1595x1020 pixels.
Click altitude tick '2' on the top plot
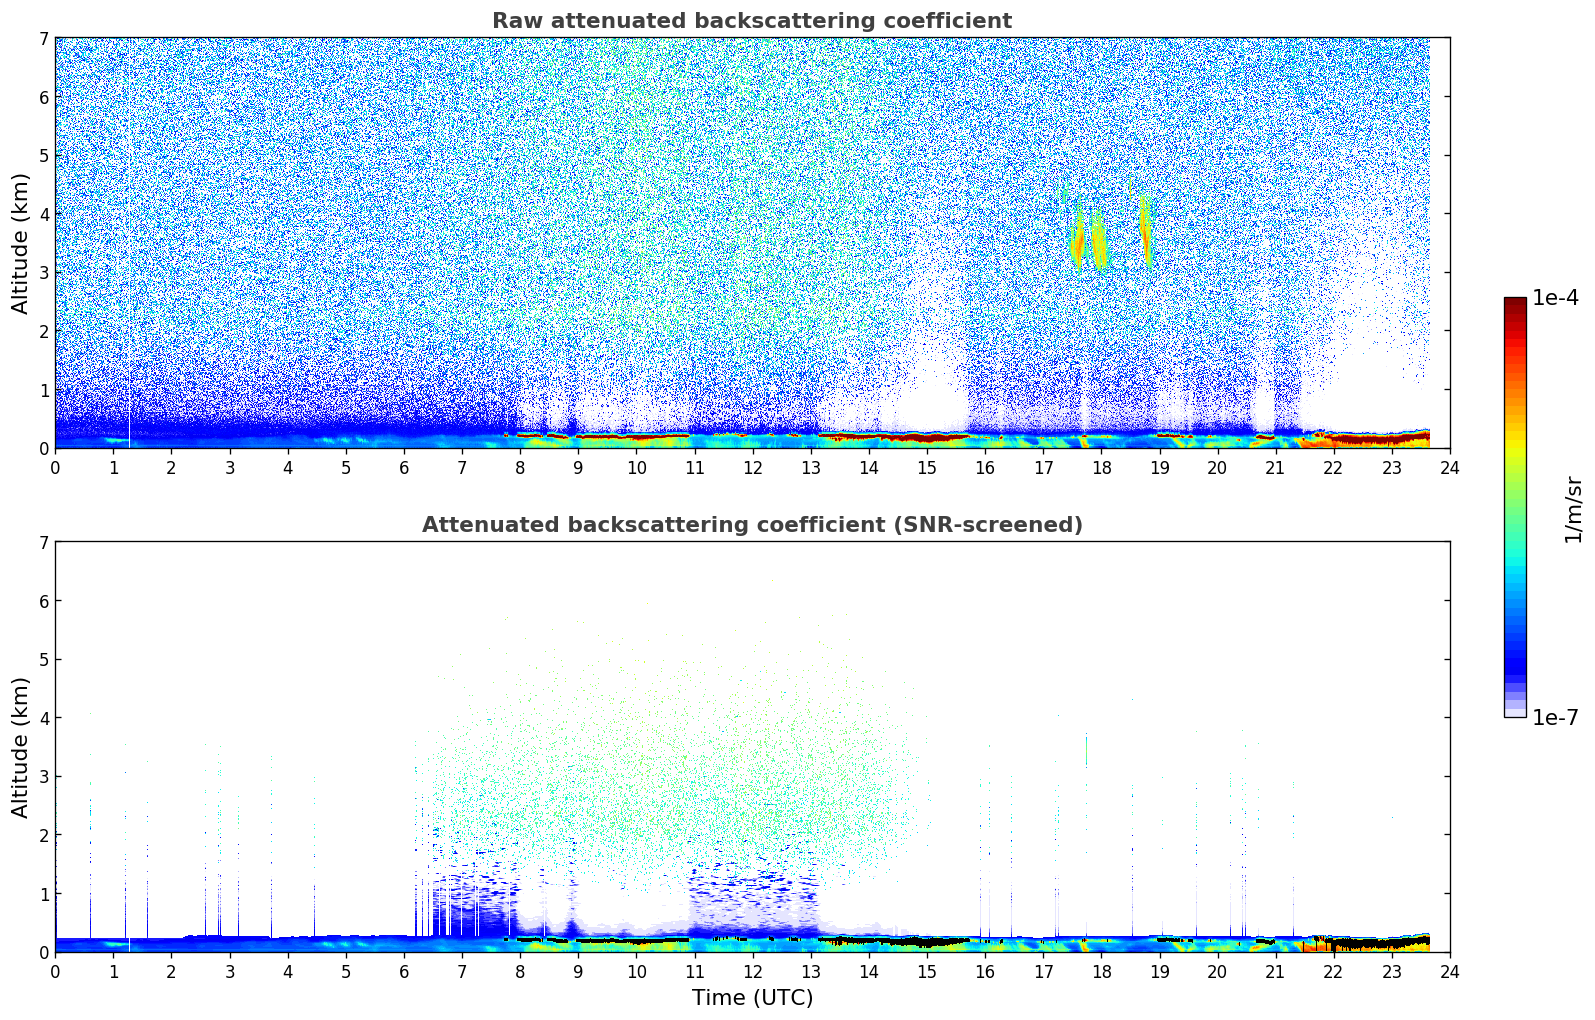[x=43, y=331]
